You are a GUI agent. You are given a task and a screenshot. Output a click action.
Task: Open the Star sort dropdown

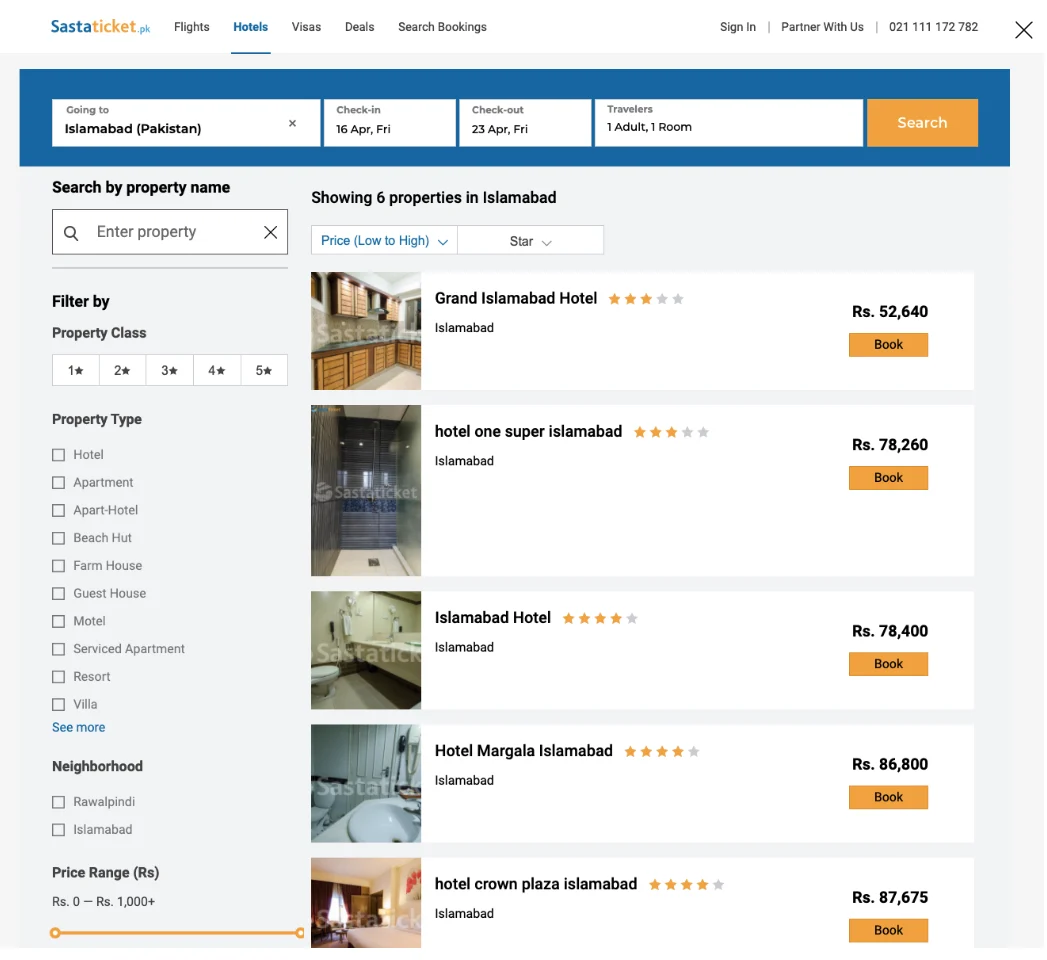tap(531, 240)
